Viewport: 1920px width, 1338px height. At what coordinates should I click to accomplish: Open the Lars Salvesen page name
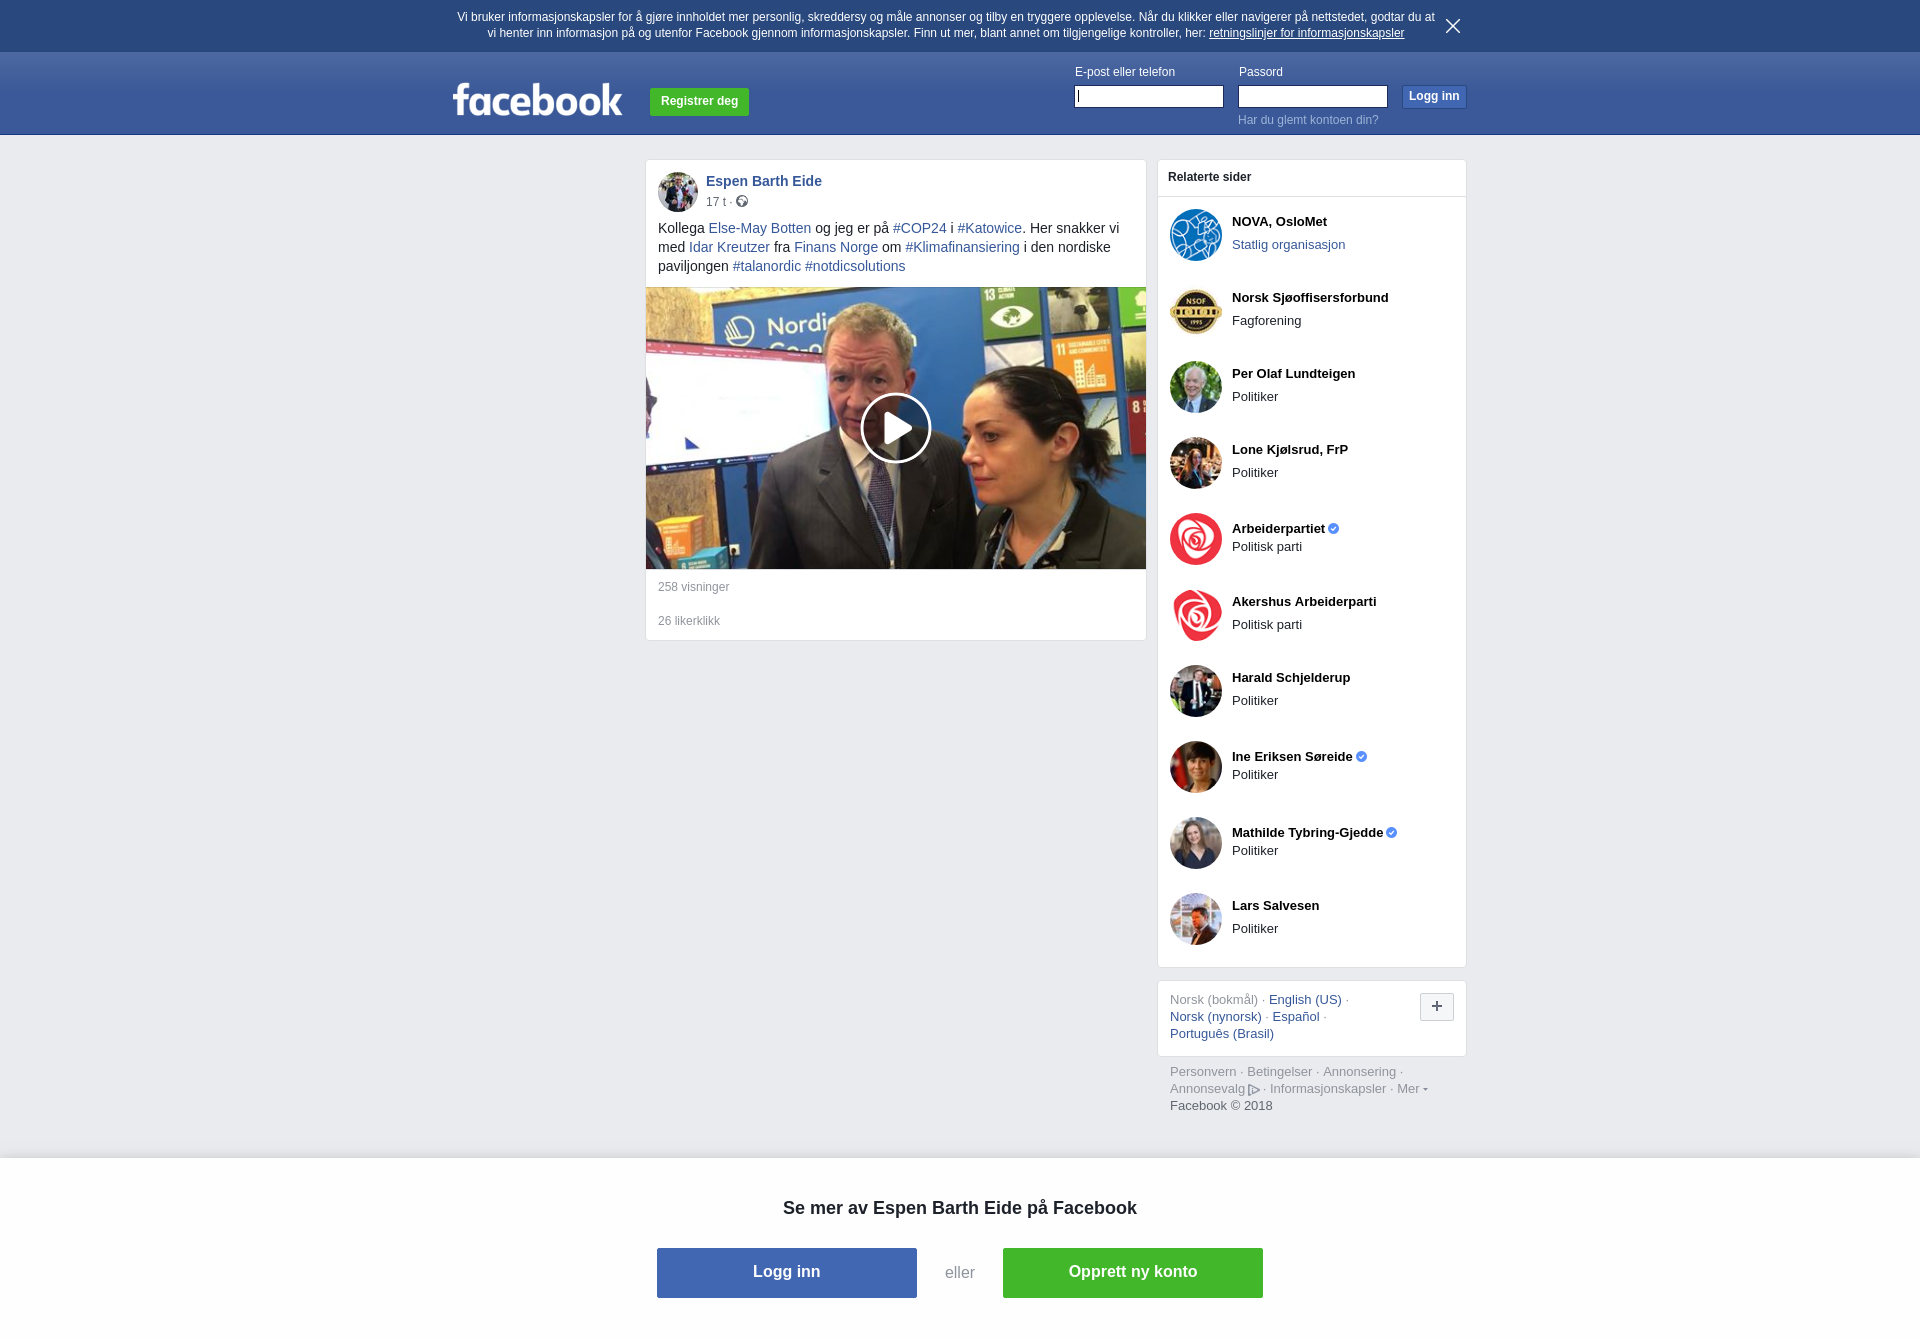point(1275,906)
